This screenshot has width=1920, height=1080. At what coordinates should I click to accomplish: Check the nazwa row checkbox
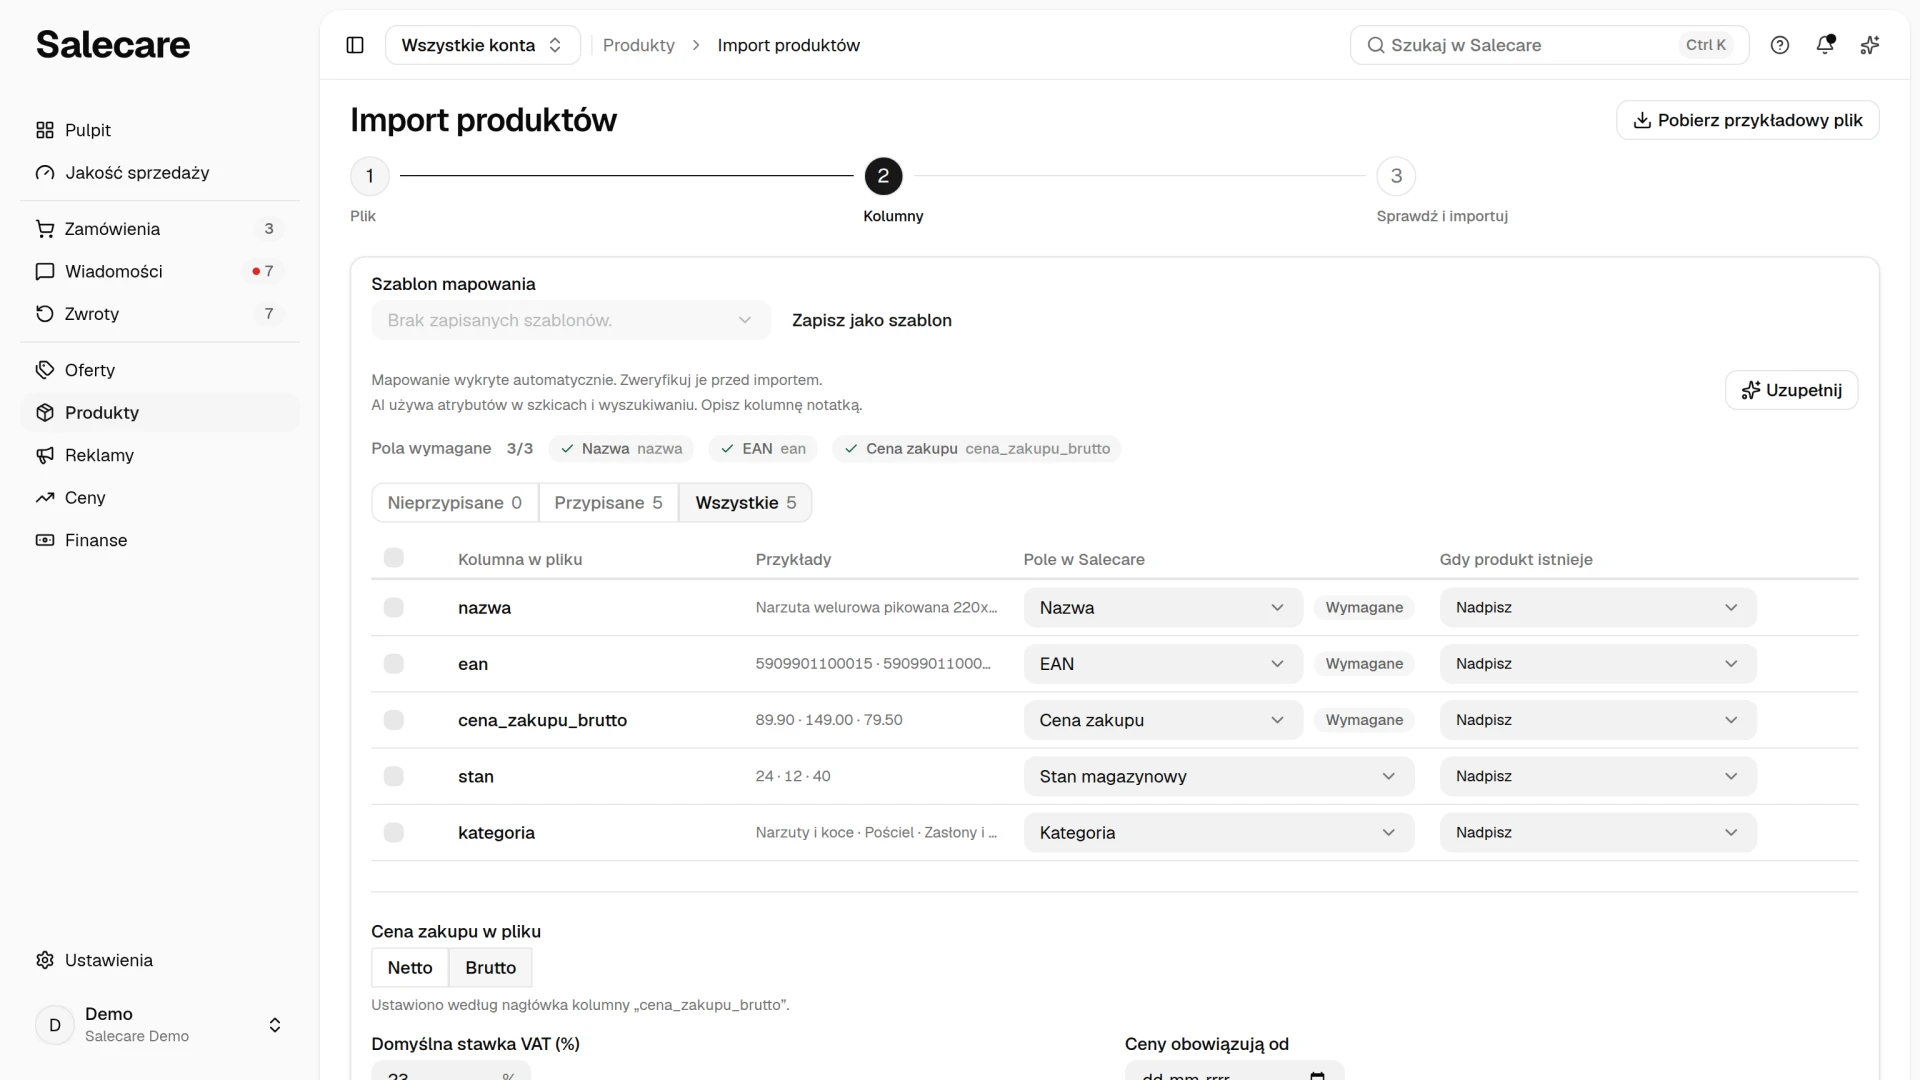[394, 608]
